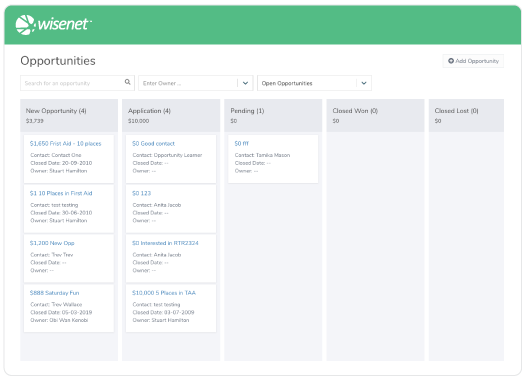
Task: Click Owner: Obi Wan Kenobi text
Action: [59, 320]
